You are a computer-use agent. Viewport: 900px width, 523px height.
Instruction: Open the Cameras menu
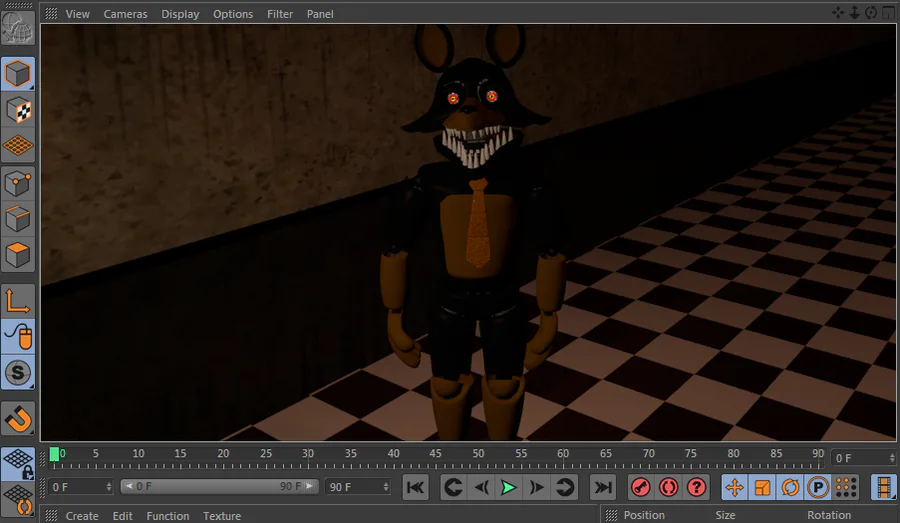click(x=125, y=14)
